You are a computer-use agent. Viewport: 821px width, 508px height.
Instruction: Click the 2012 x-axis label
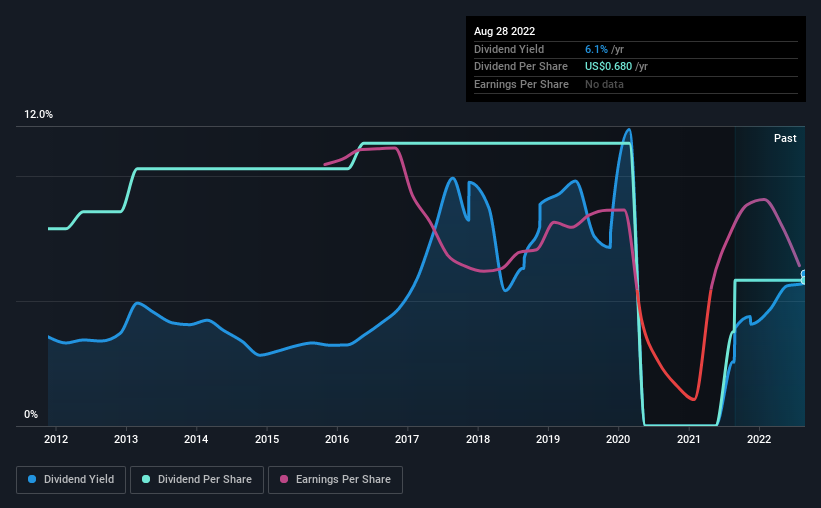[x=56, y=439]
